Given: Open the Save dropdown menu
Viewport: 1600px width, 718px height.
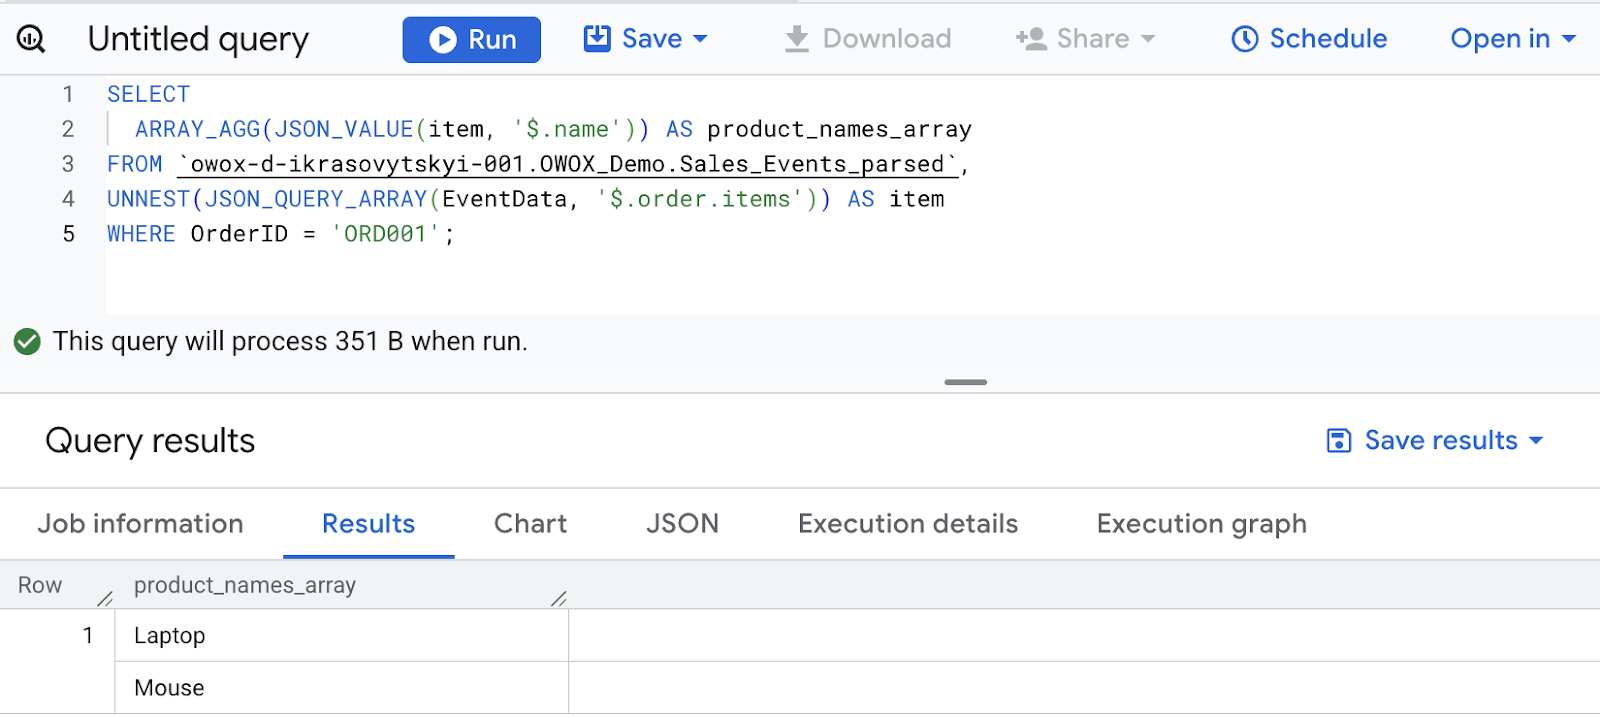Looking at the screenshot, I should pos(646,39).
